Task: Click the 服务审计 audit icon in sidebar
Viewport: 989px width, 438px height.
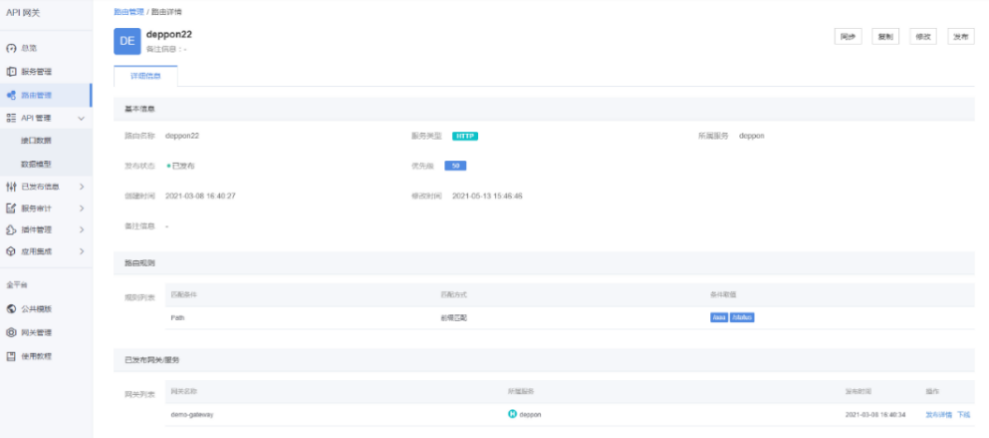Action: 11,208
